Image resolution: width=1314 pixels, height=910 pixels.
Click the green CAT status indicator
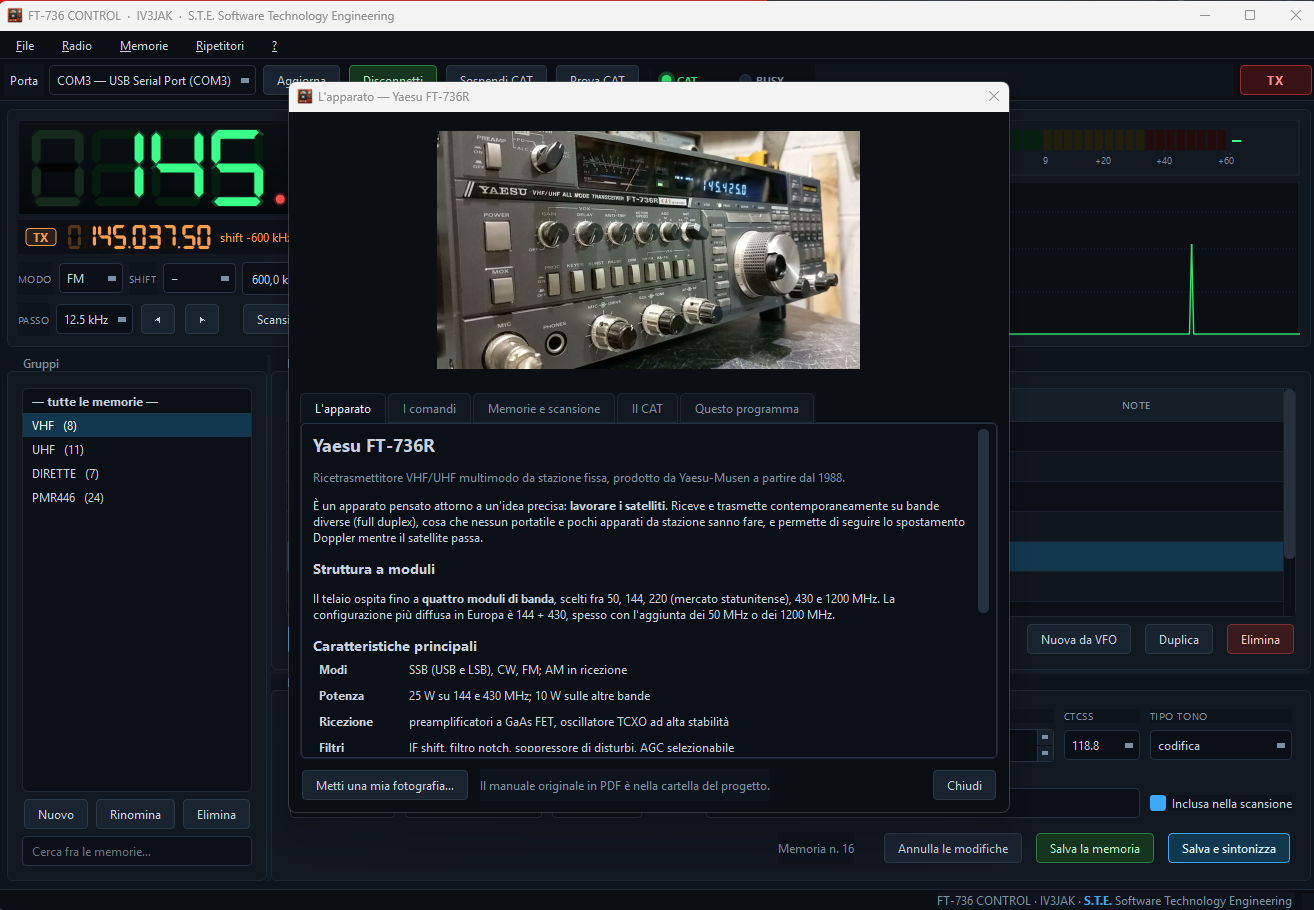click(x=665, y=80)
